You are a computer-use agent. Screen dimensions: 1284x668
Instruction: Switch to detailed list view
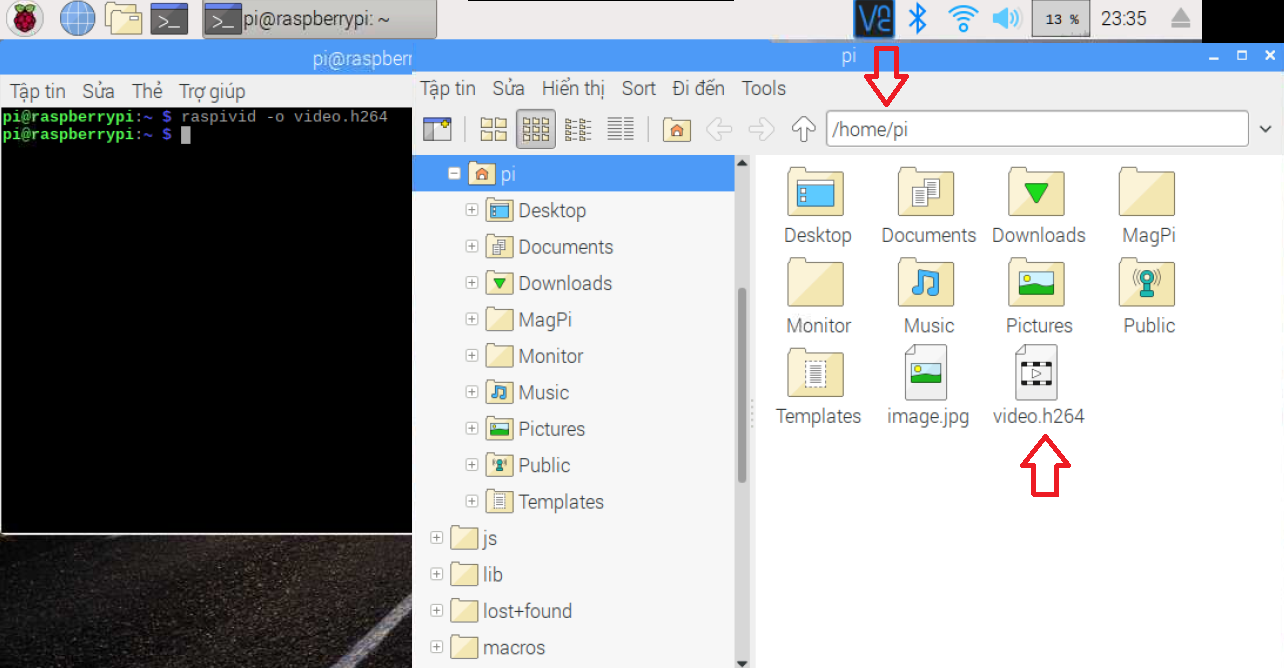pos(620,129)
